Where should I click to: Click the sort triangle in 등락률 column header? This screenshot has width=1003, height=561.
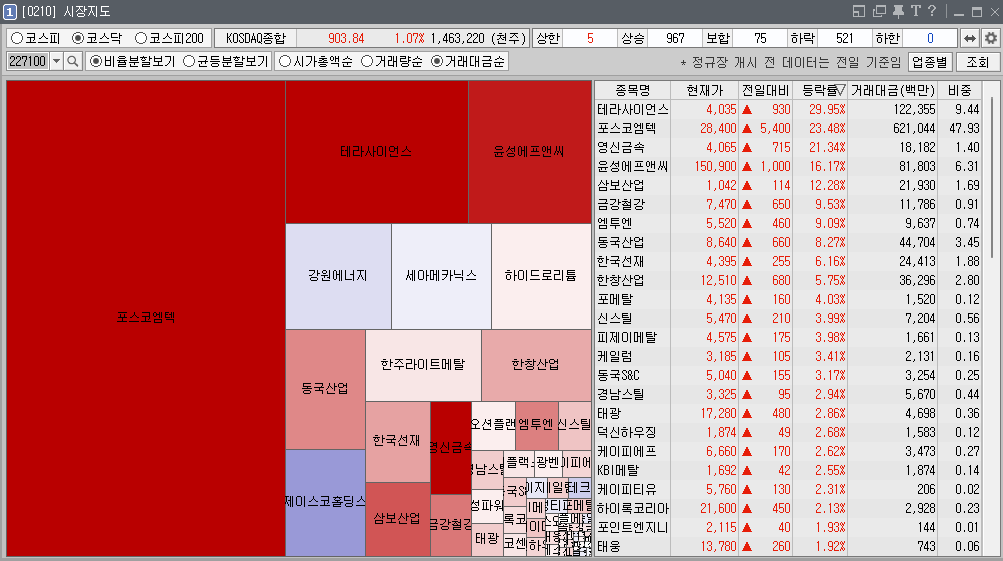(841, 91)
